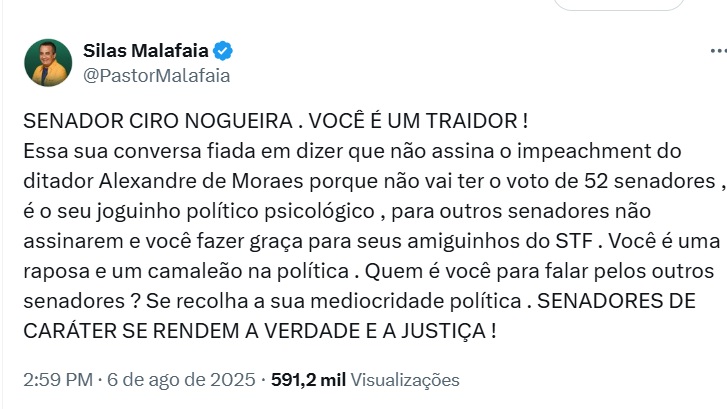The height and width of the screenshot is (409, 727).
Task: Click the headline SENADOR CIRO NOGUEIRA text
Action: 158,121
